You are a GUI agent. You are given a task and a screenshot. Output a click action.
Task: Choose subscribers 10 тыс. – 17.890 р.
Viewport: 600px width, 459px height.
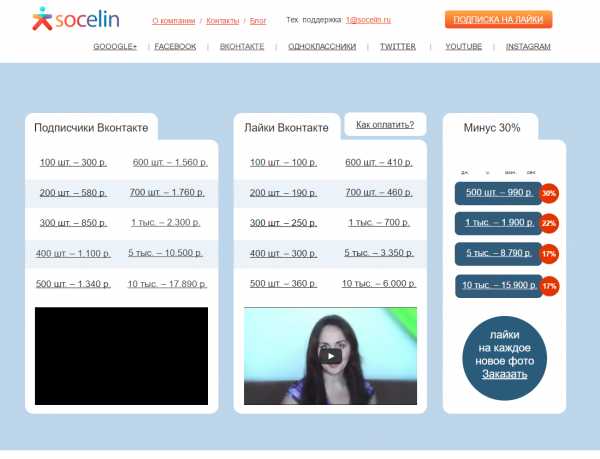coord(167,284)
